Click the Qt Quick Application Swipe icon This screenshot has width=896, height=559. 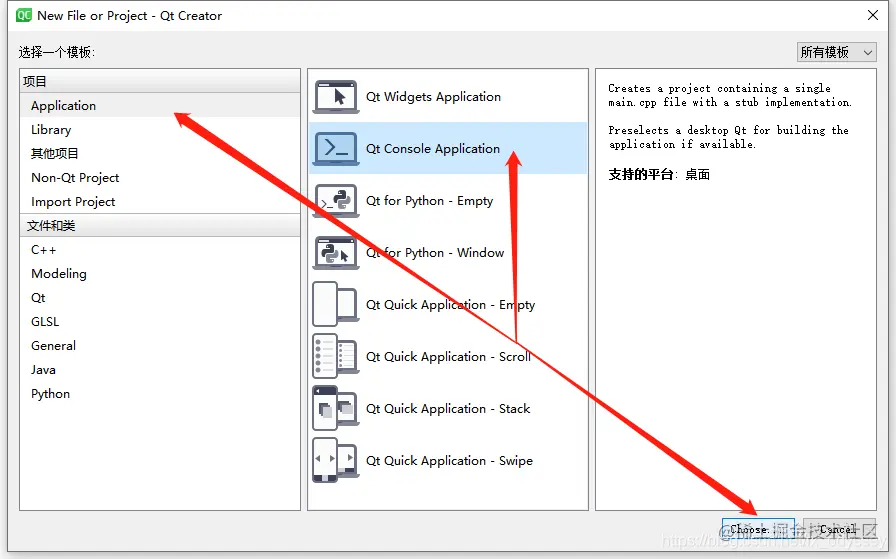pos(335,460)
